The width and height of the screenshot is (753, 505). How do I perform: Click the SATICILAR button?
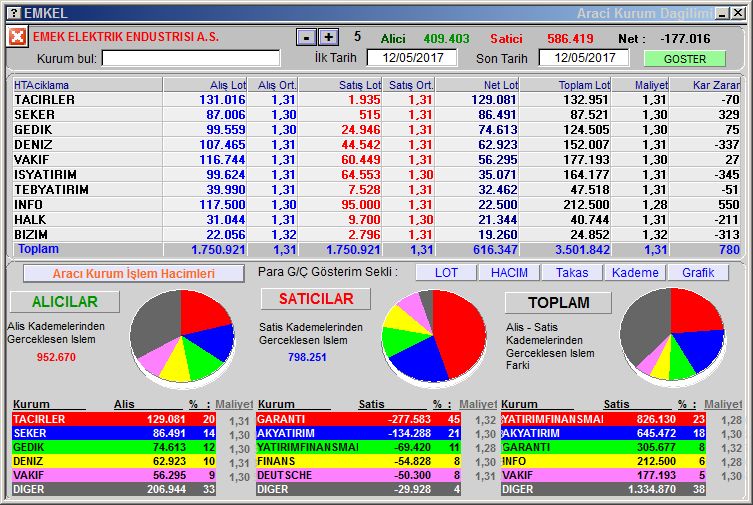coord(316,299)
